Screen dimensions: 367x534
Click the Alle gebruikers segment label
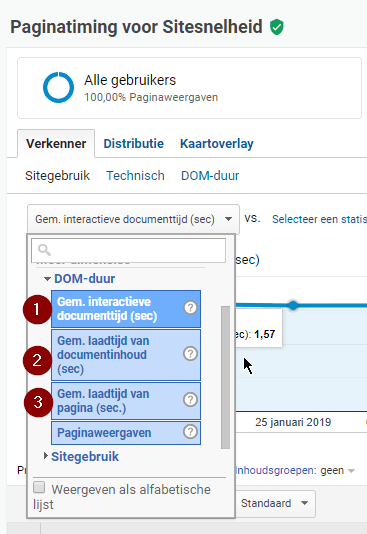pyautogui.click(x=130, y=80)
